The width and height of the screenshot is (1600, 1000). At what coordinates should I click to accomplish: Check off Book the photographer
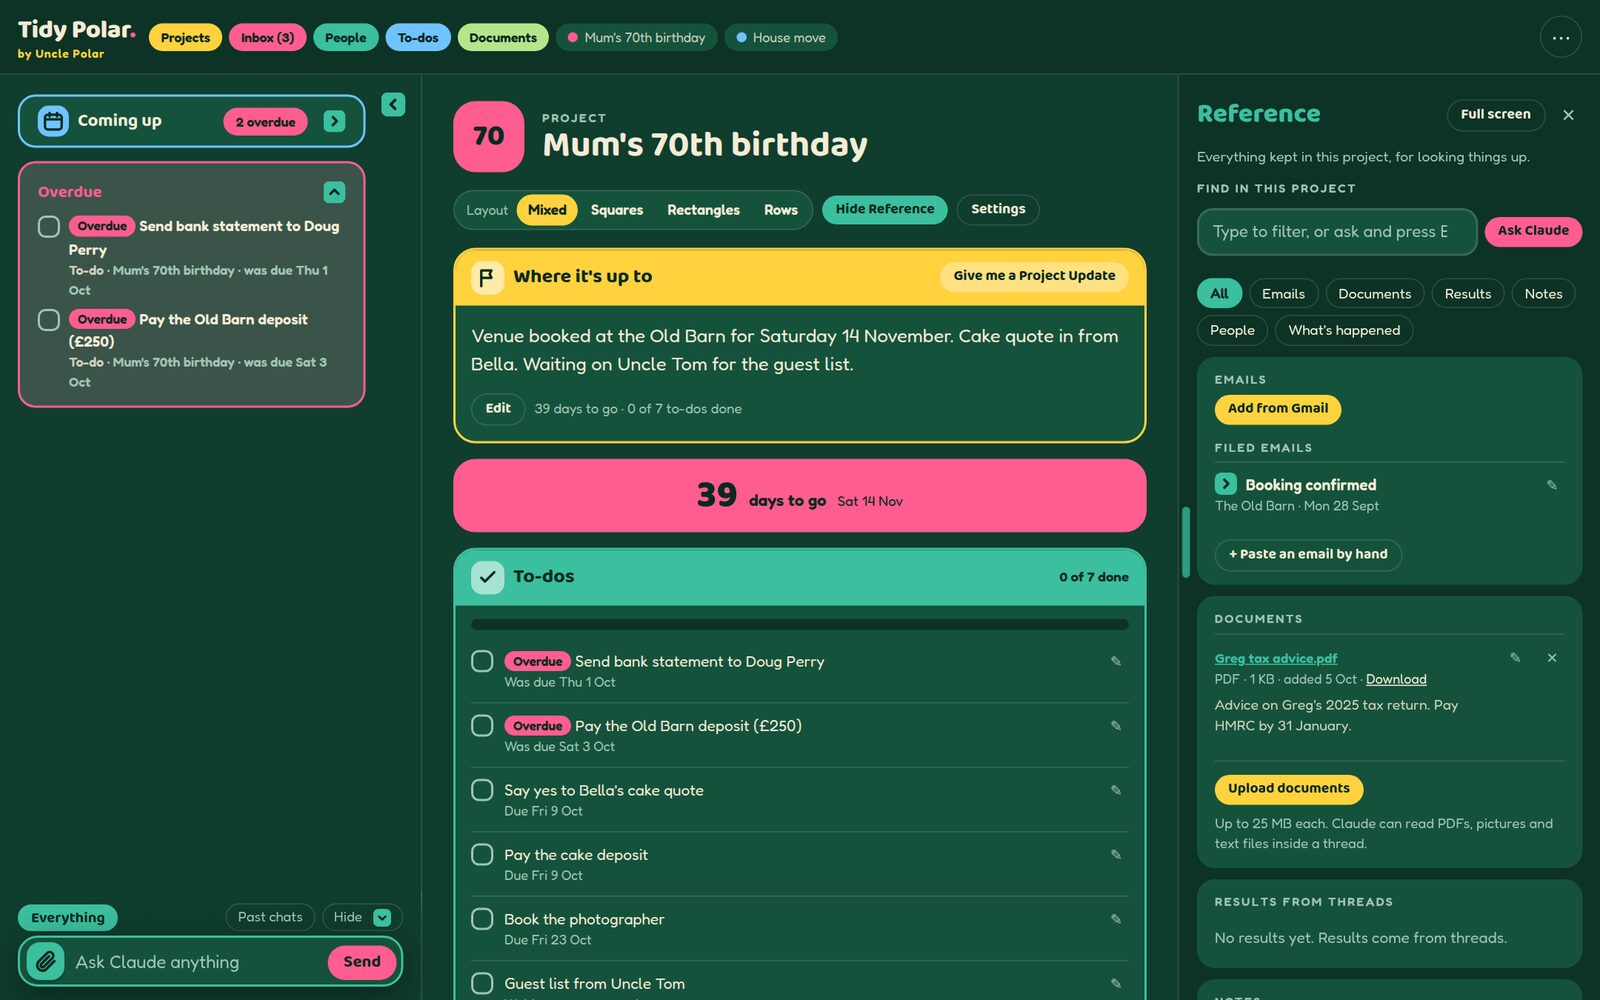point(482,919)
